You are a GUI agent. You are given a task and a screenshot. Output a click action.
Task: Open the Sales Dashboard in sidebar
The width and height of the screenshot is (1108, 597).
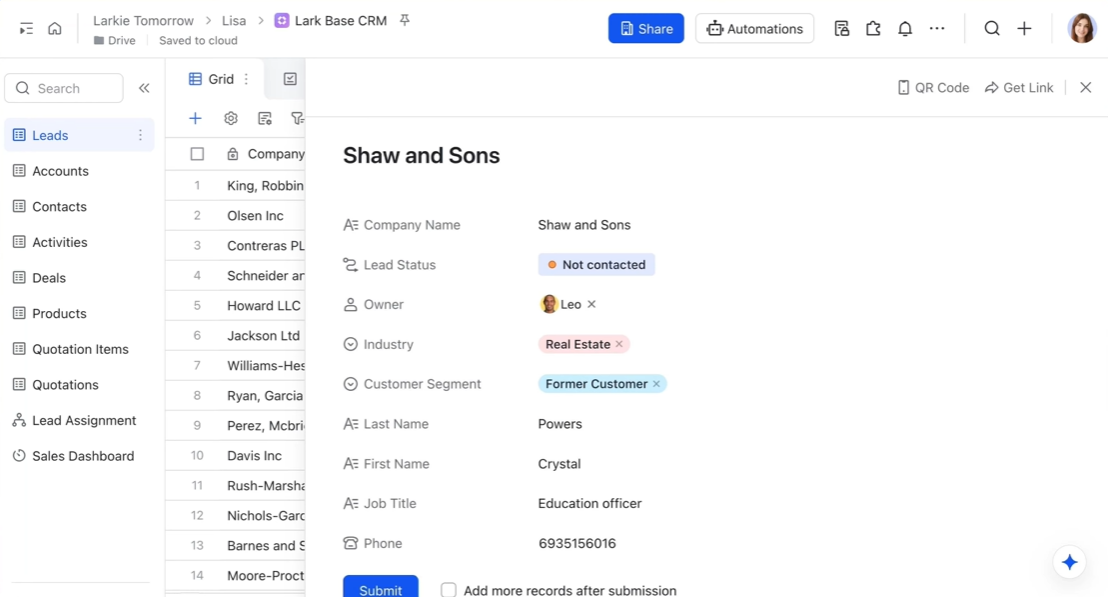83,456
